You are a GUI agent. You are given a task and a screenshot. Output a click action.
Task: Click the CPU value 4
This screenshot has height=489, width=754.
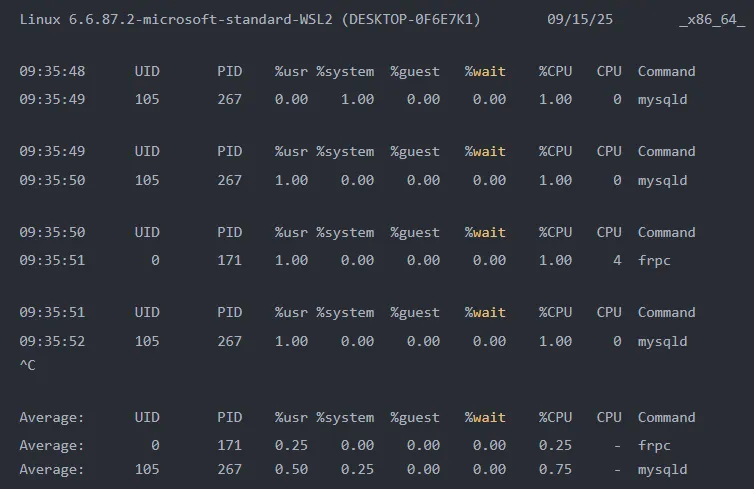point(617,260)
